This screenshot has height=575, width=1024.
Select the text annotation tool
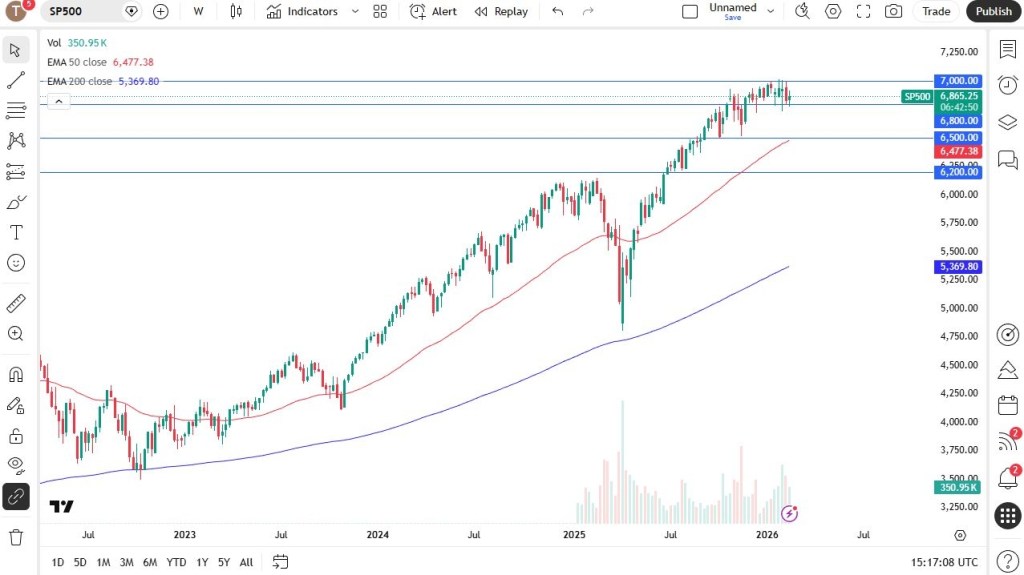[16, 232]
